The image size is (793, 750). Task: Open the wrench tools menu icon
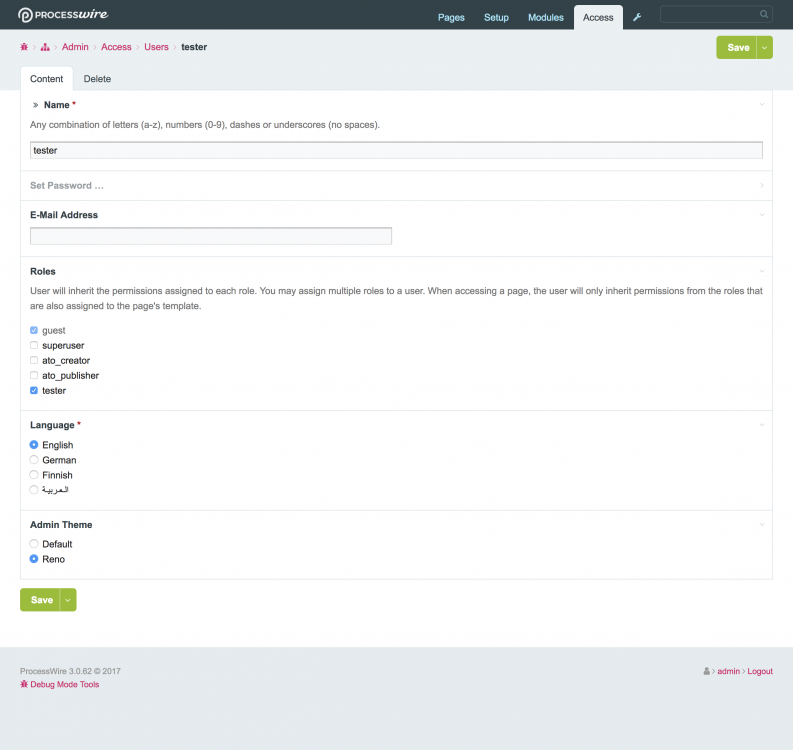coord(637,17)
